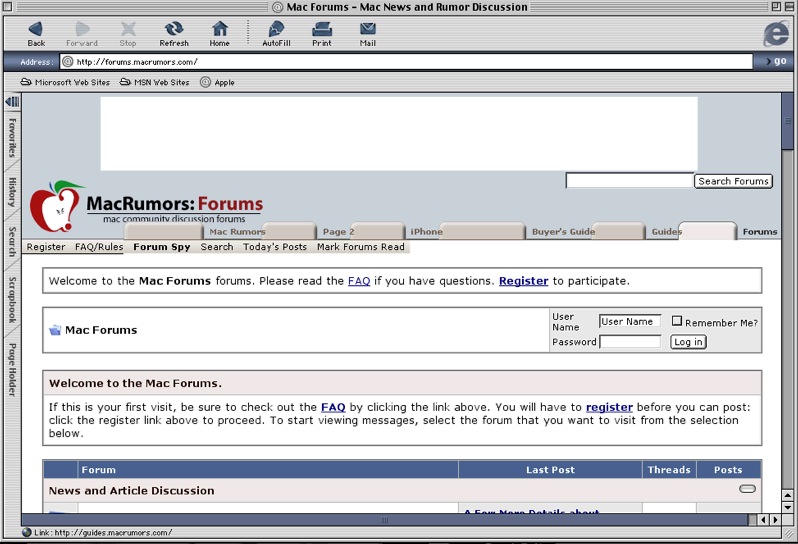The width and height of the screenshot is (798, 544).
Task: Open Microsoft Web Sites favorites folder
Action: tap(65, 82)
